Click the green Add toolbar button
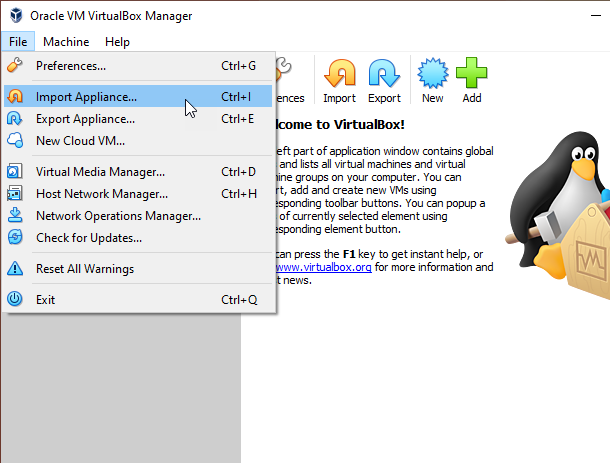Viewport: 610px width, 463px height. [x=472, y=81]
